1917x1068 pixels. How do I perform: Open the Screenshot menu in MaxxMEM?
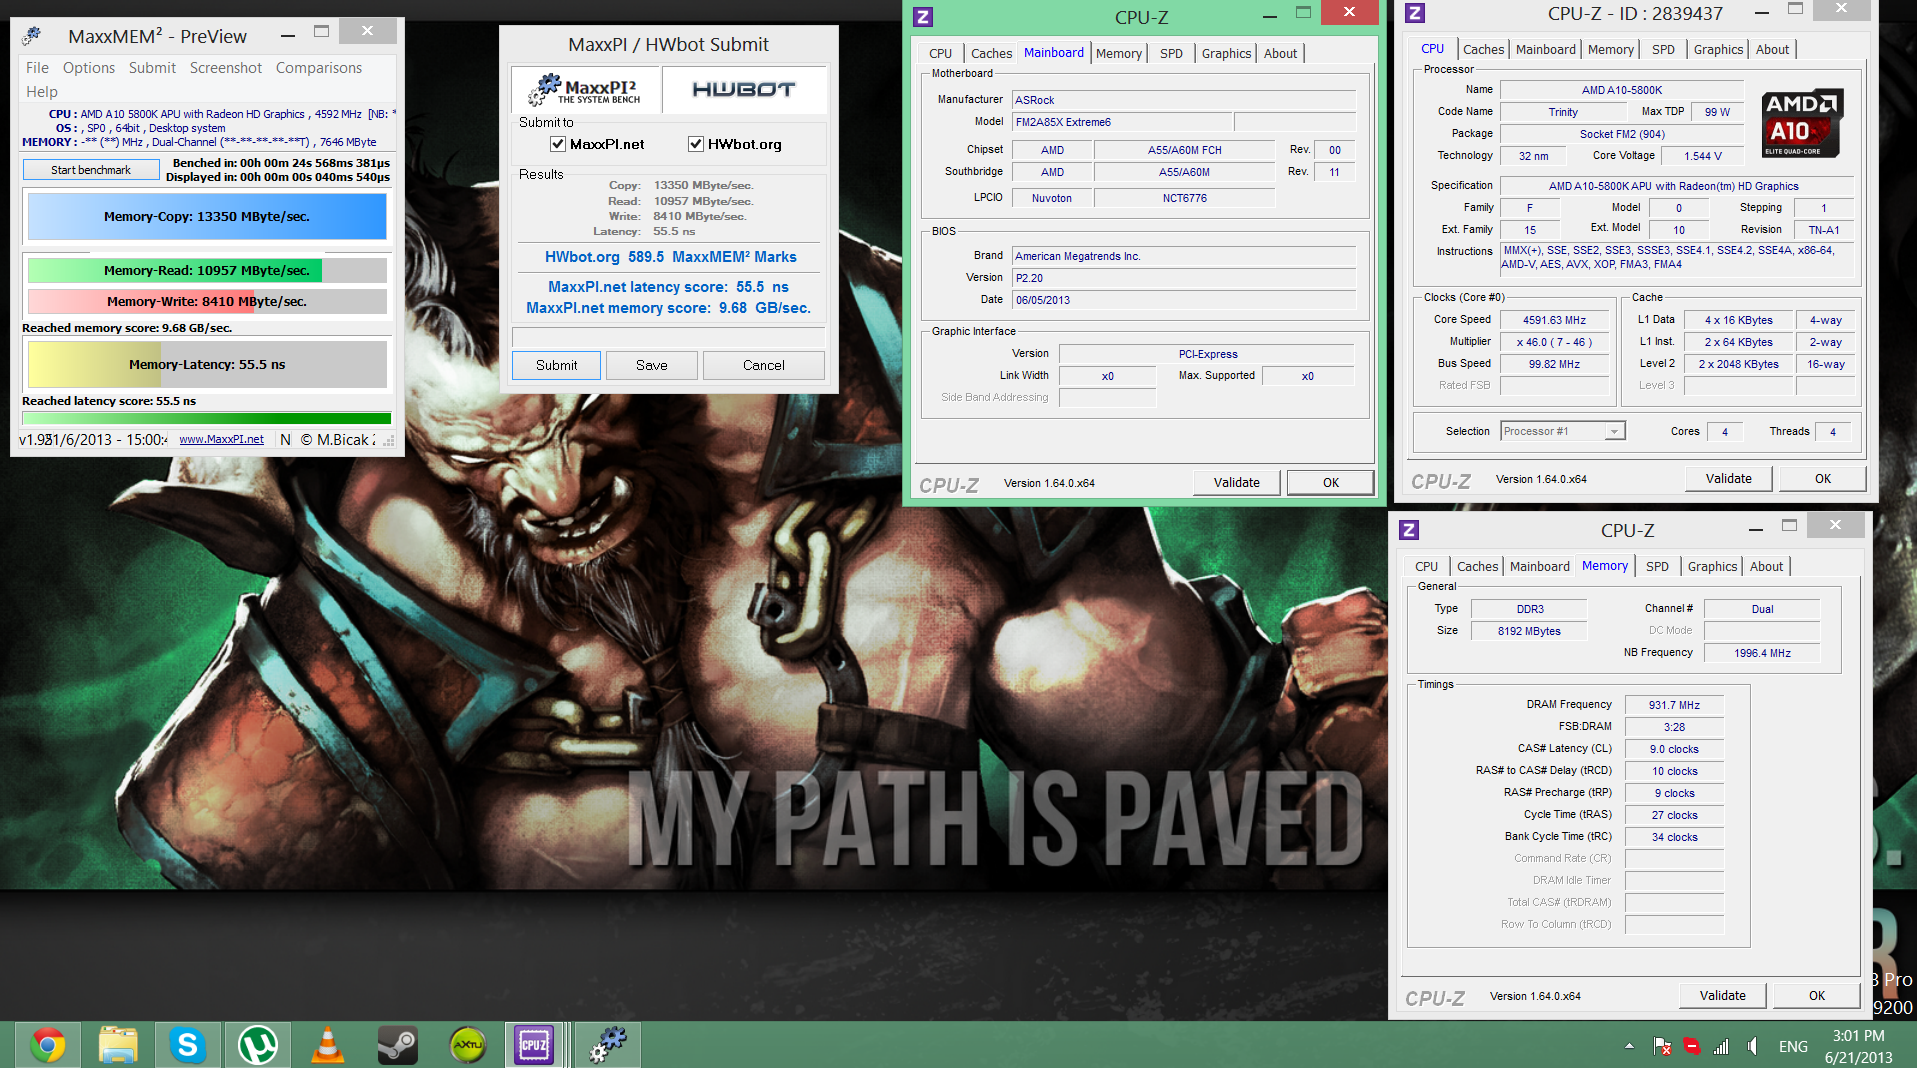click(x=226, y=68)
